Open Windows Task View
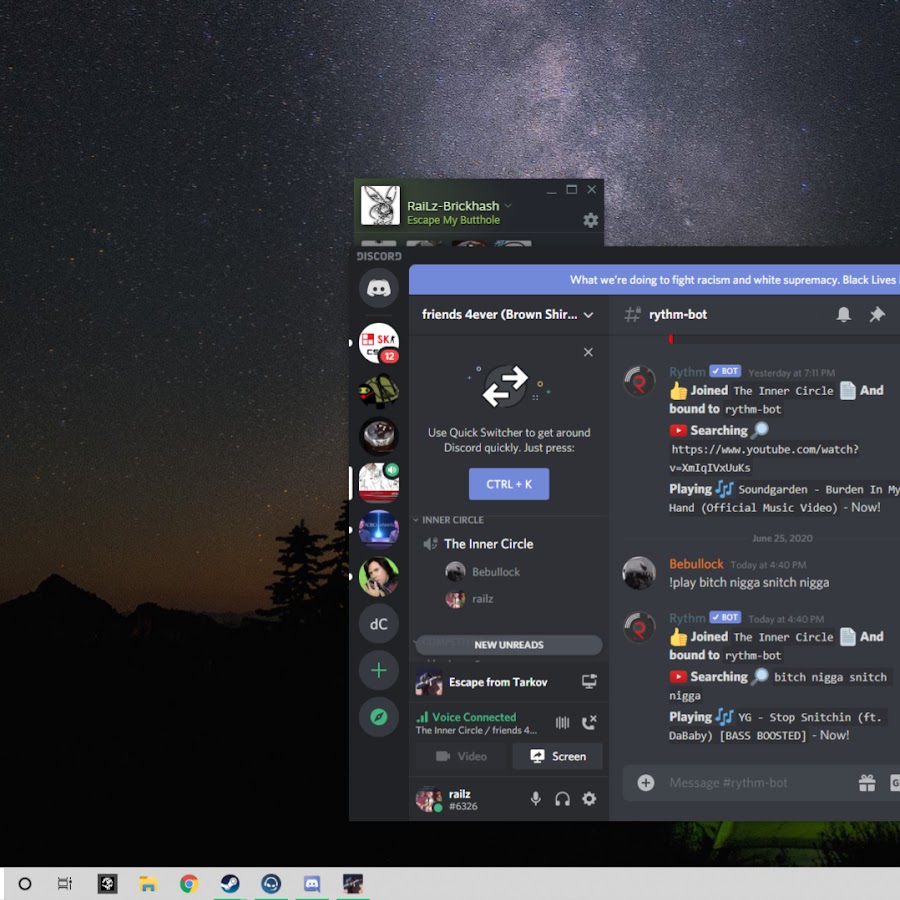The width and height of the screenshot is (900, 900). pyautogui.click(x=65, y=883)
